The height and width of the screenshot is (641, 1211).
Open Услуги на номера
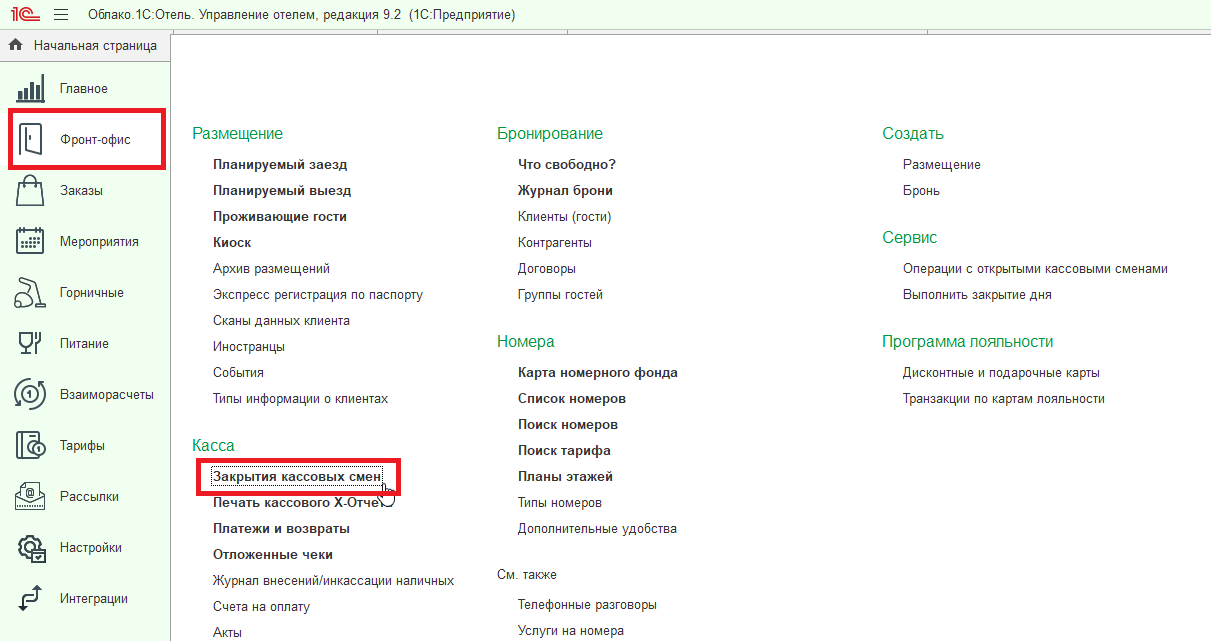pos(571,631)
